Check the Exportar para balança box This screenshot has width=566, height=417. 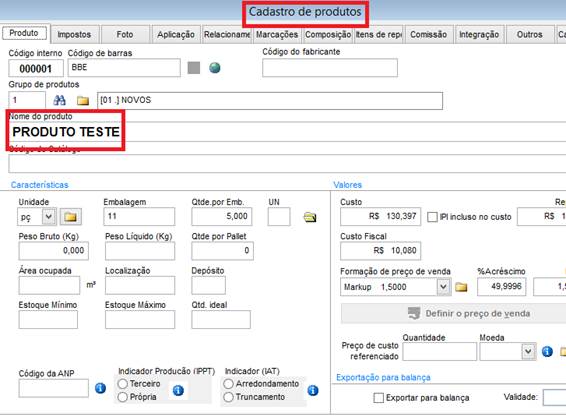pyautogui.click(x=379, y=398)
